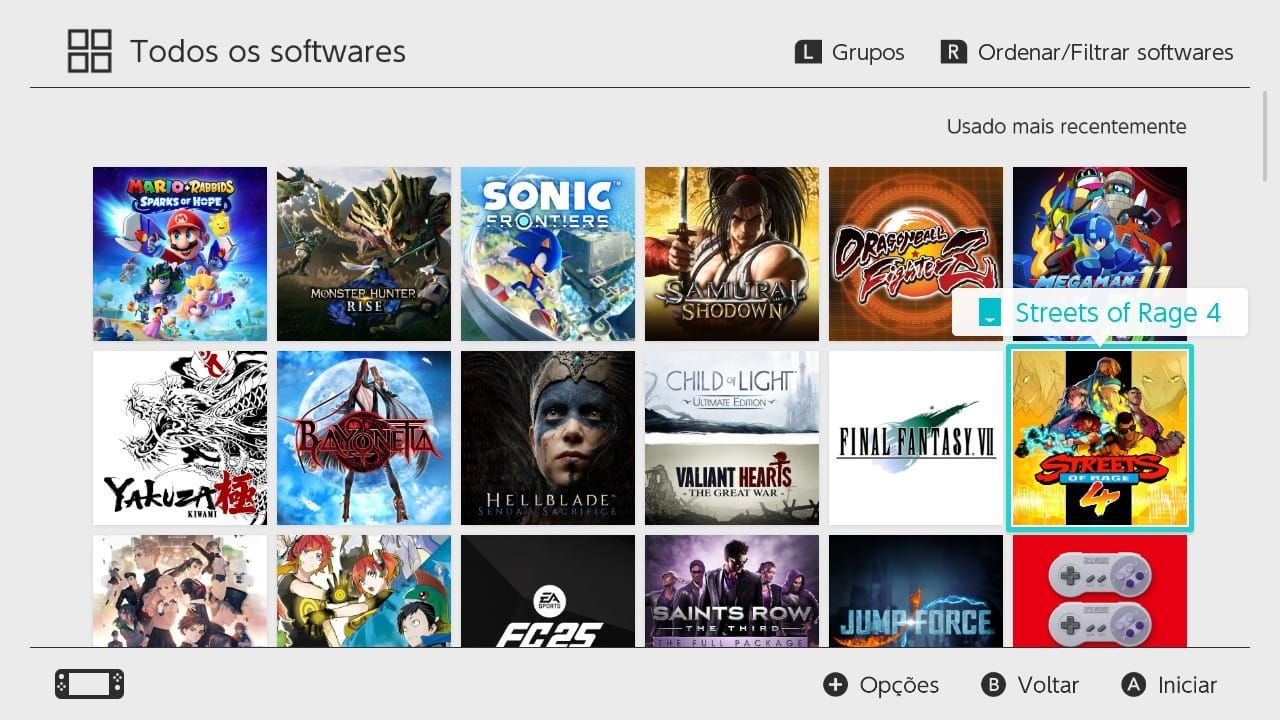Open Grupos with the L button
Screen dimensions: 1280x720
849,52
